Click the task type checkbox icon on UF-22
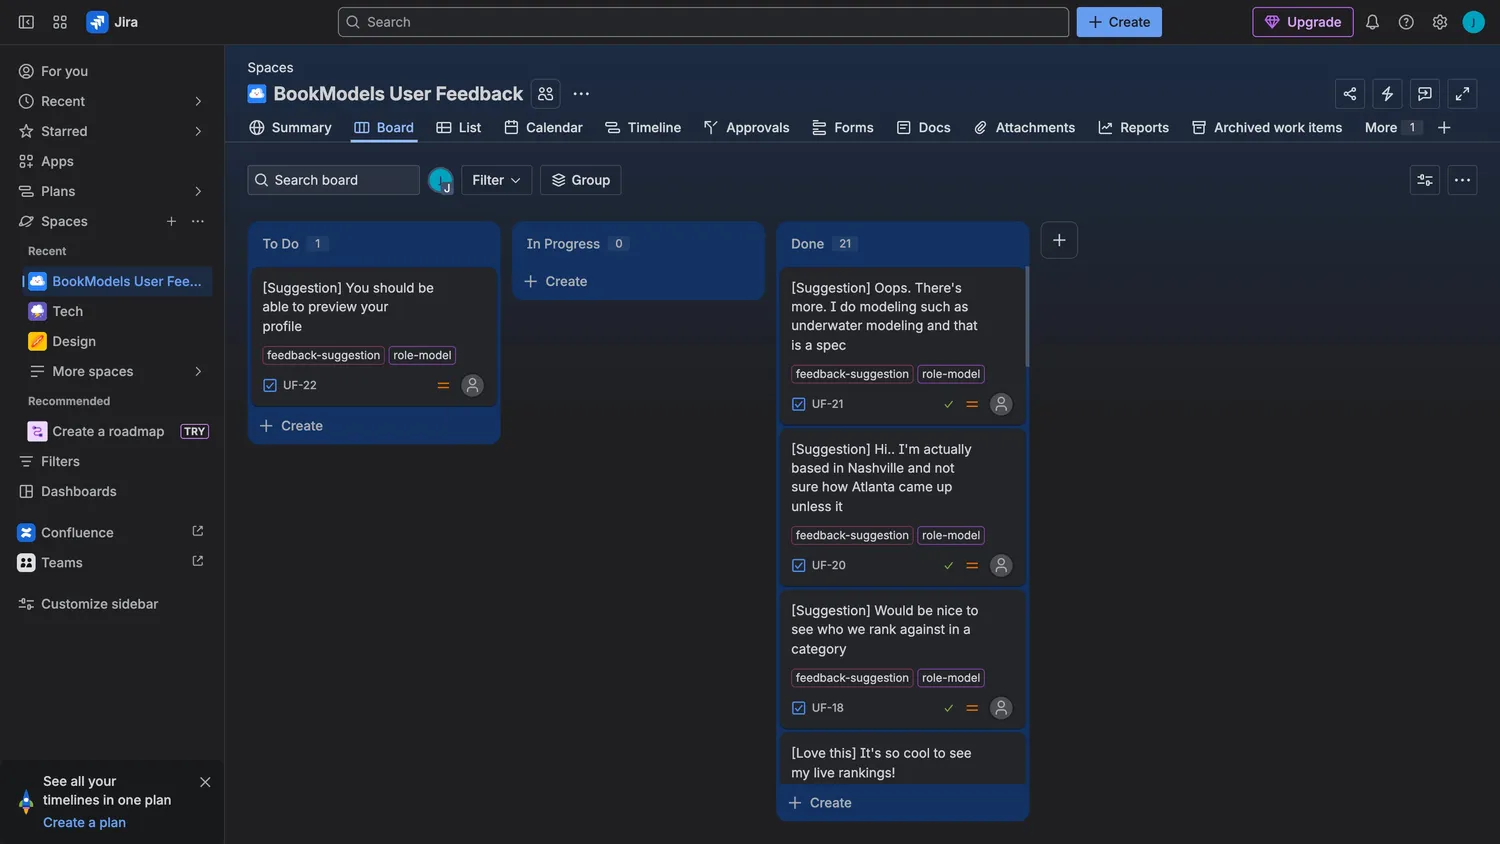The width and height of the screenshot is (1500, 844). click(x=270, y=385)
